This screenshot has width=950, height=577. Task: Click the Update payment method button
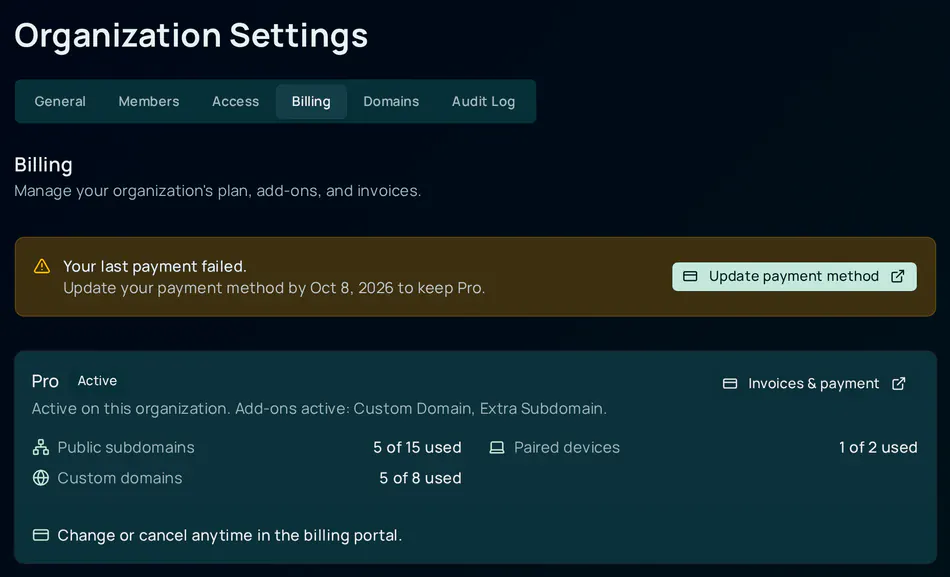point(794,276)
